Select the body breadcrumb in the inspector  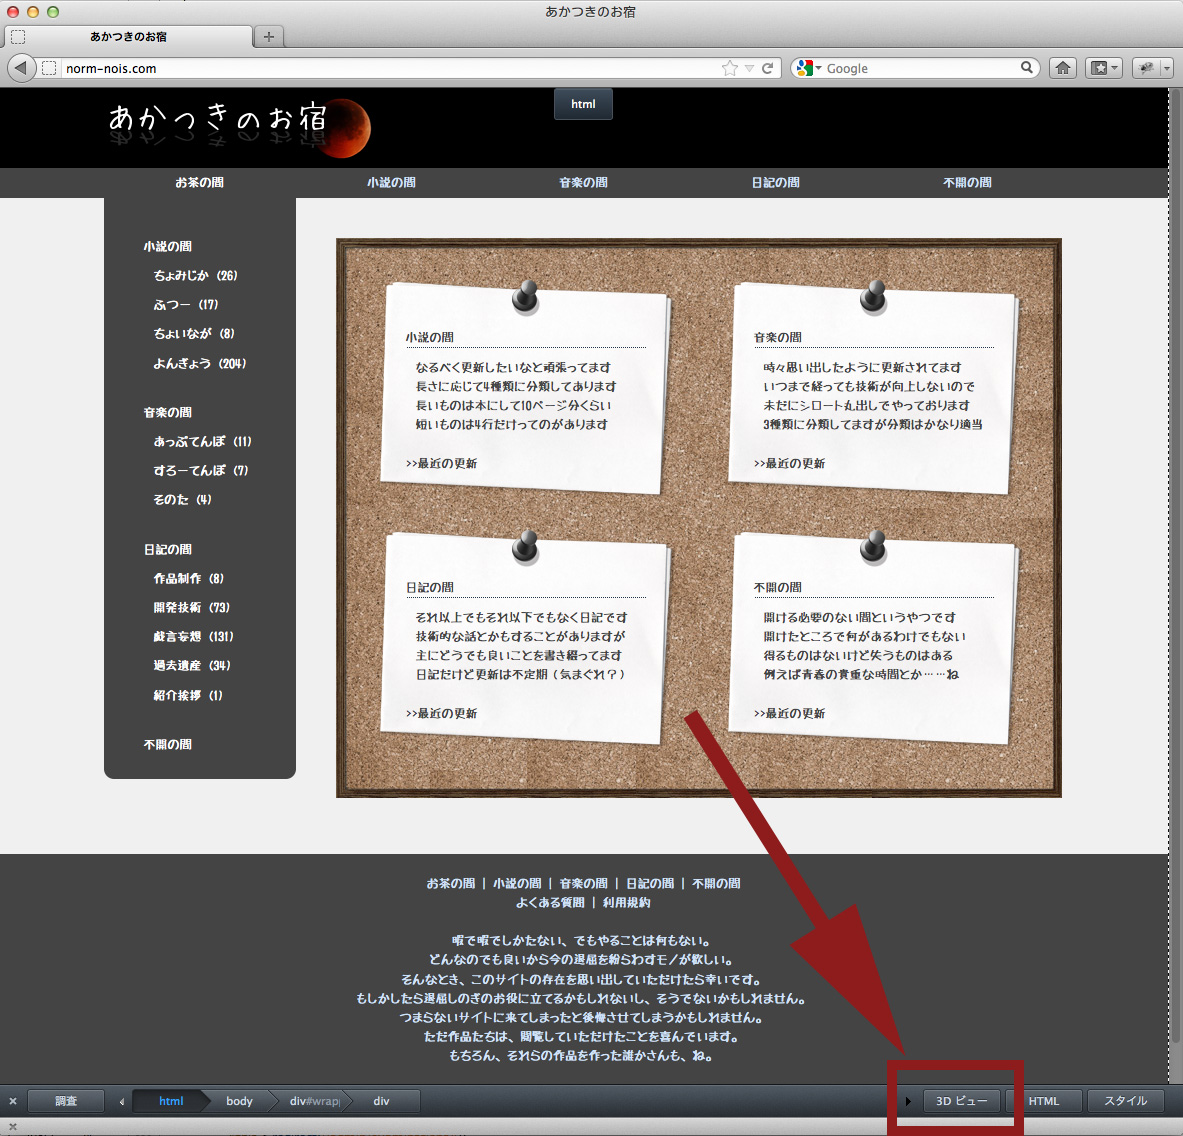pyautogui.click(x=239, y=1101)
